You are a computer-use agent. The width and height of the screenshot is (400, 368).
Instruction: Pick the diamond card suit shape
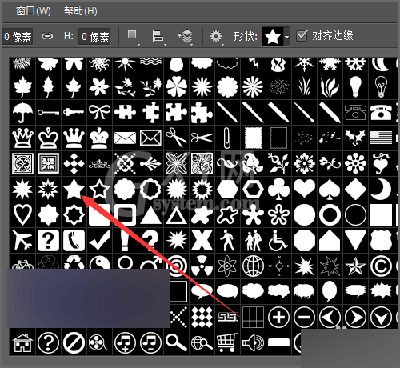pyautogui.click(x=356, y=189)
